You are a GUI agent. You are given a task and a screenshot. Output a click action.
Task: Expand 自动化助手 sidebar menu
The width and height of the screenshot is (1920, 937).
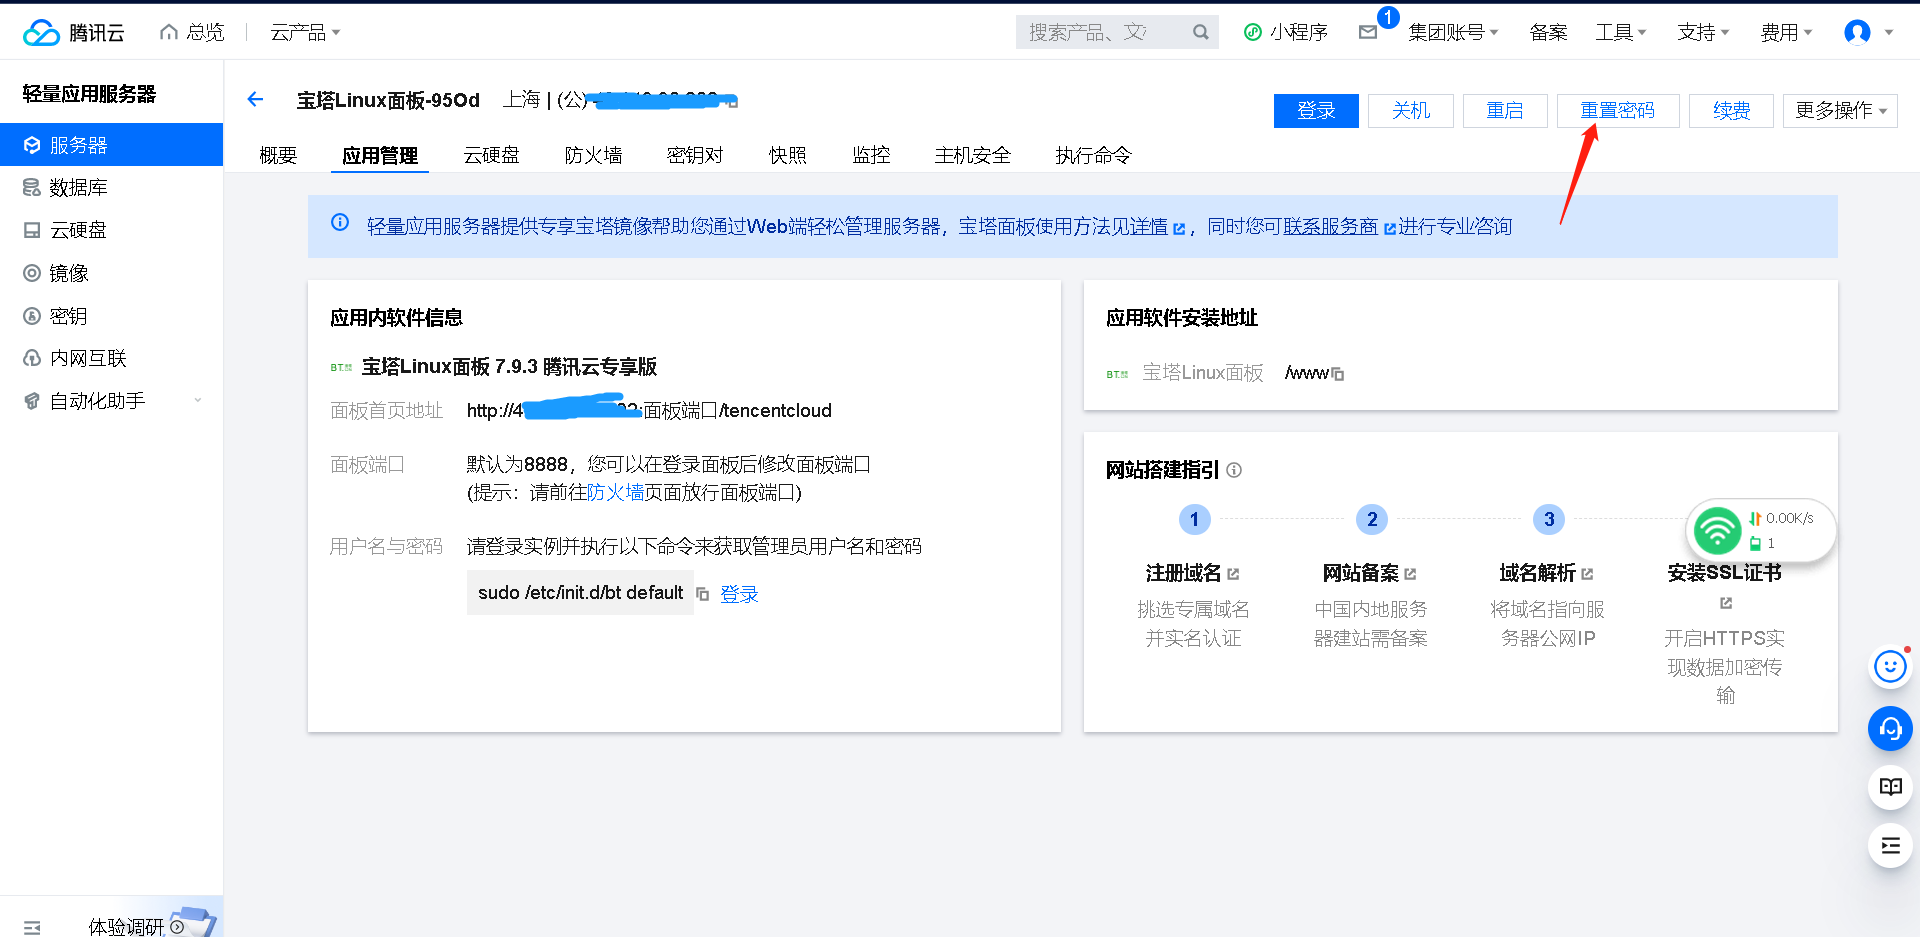[x=111, y=401]
